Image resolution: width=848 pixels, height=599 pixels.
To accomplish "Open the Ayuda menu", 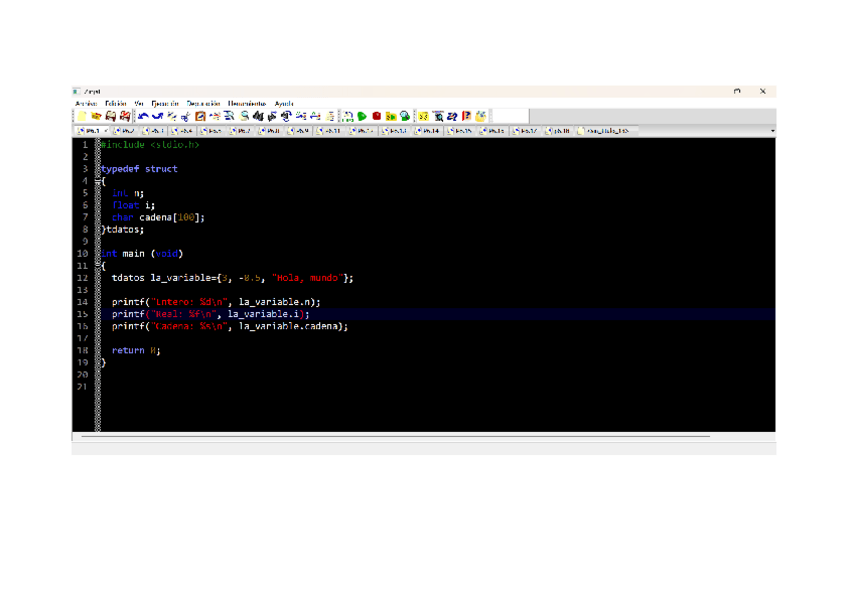I will [x=284, y=103].
